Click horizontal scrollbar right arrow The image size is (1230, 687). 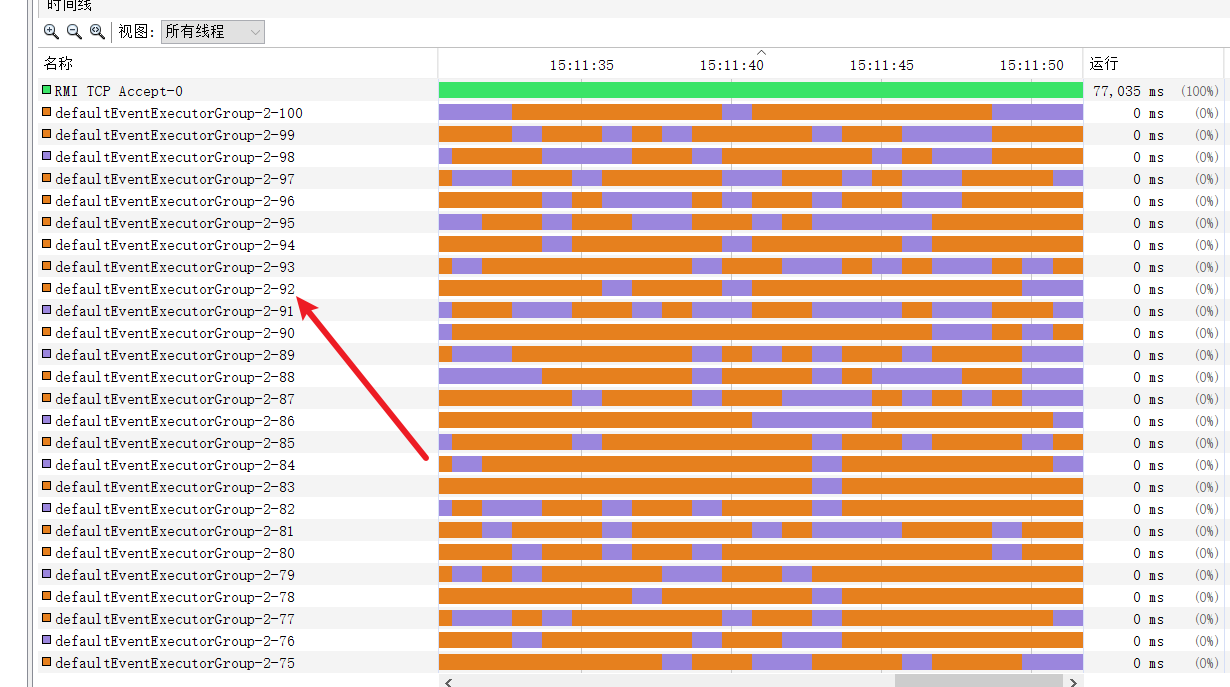[x=1073, y=681]
